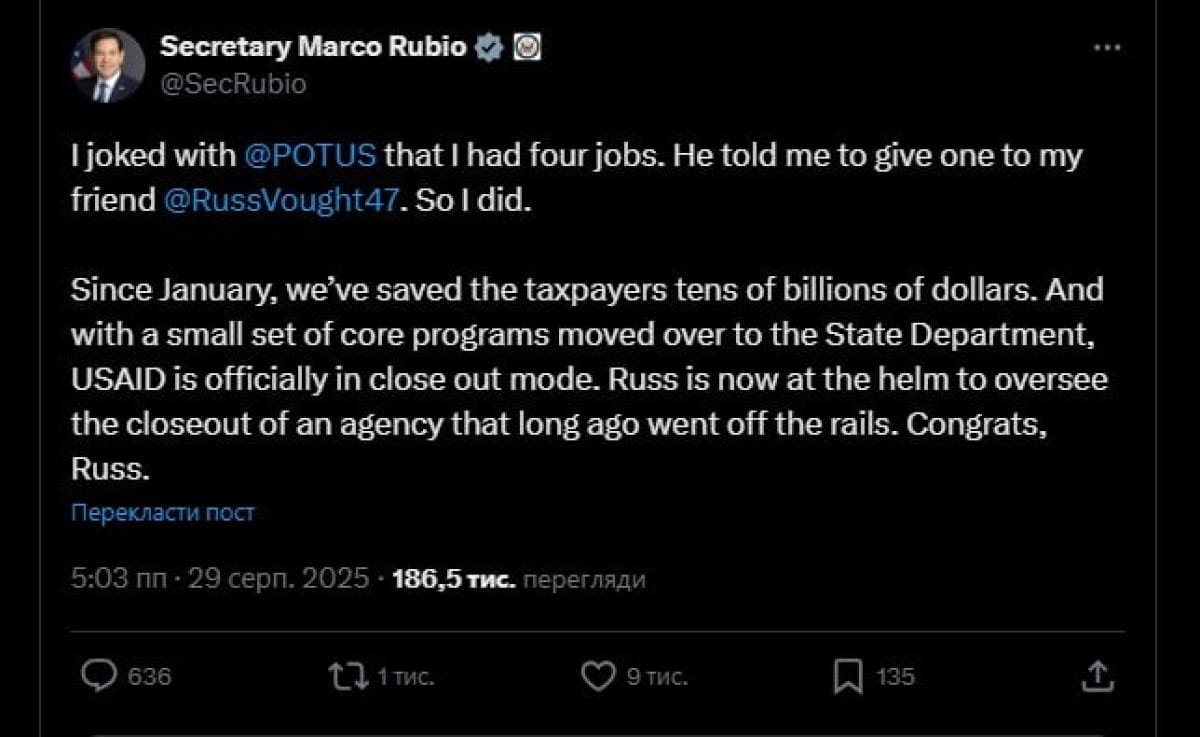Screen dimensions: 1200x737
Task: Open the @POTUS mention link
Action: pyautogui.click(x=310, y=156)
